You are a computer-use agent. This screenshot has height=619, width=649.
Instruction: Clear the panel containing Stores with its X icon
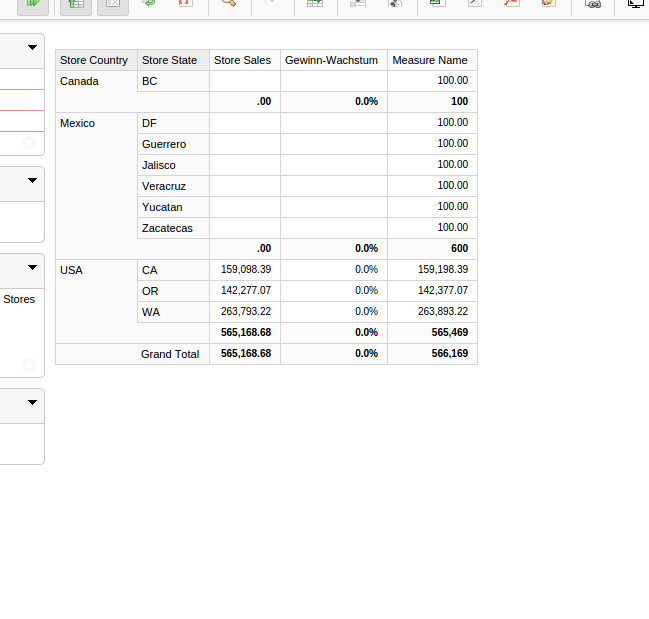pyautogui.click(x=29, y=365)
